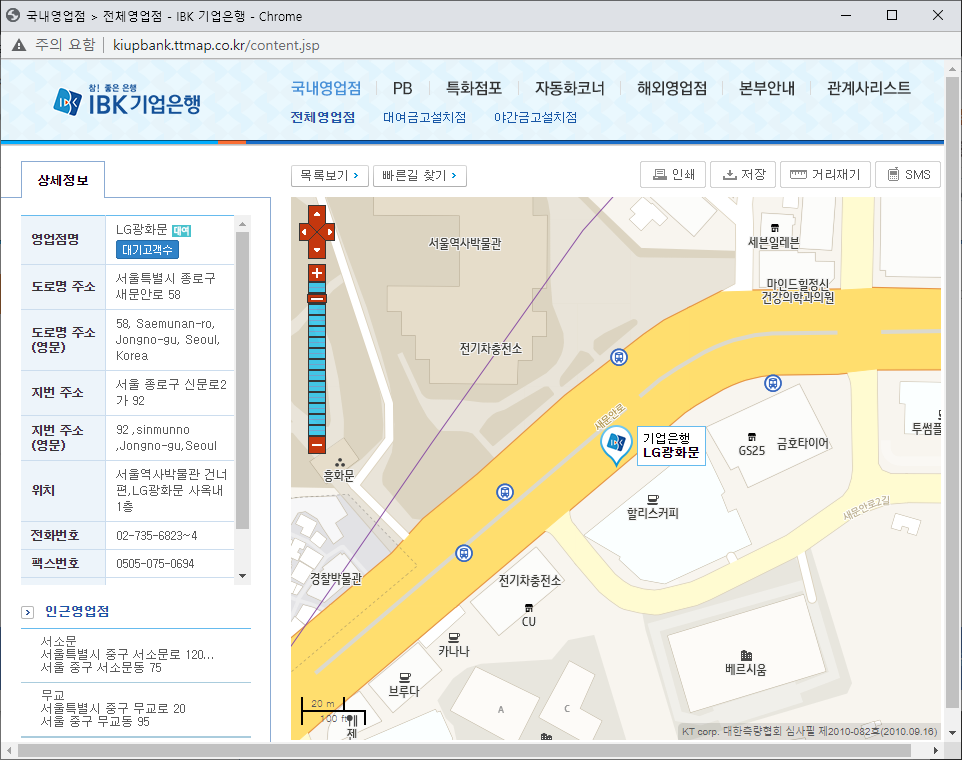Click the GS25 store icon
Image resolution: width=962 pixels, height=760 pixels.
click(x=752, y=437)
